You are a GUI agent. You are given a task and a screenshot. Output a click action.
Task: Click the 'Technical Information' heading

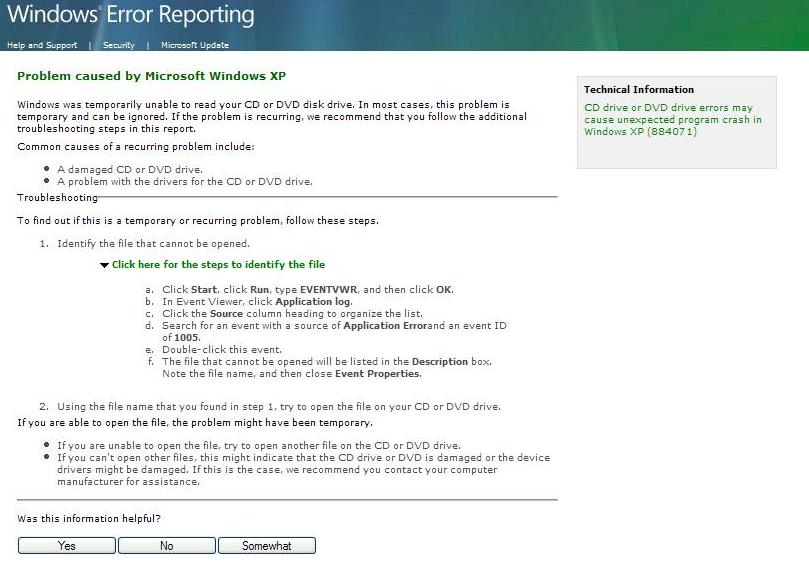639,89
